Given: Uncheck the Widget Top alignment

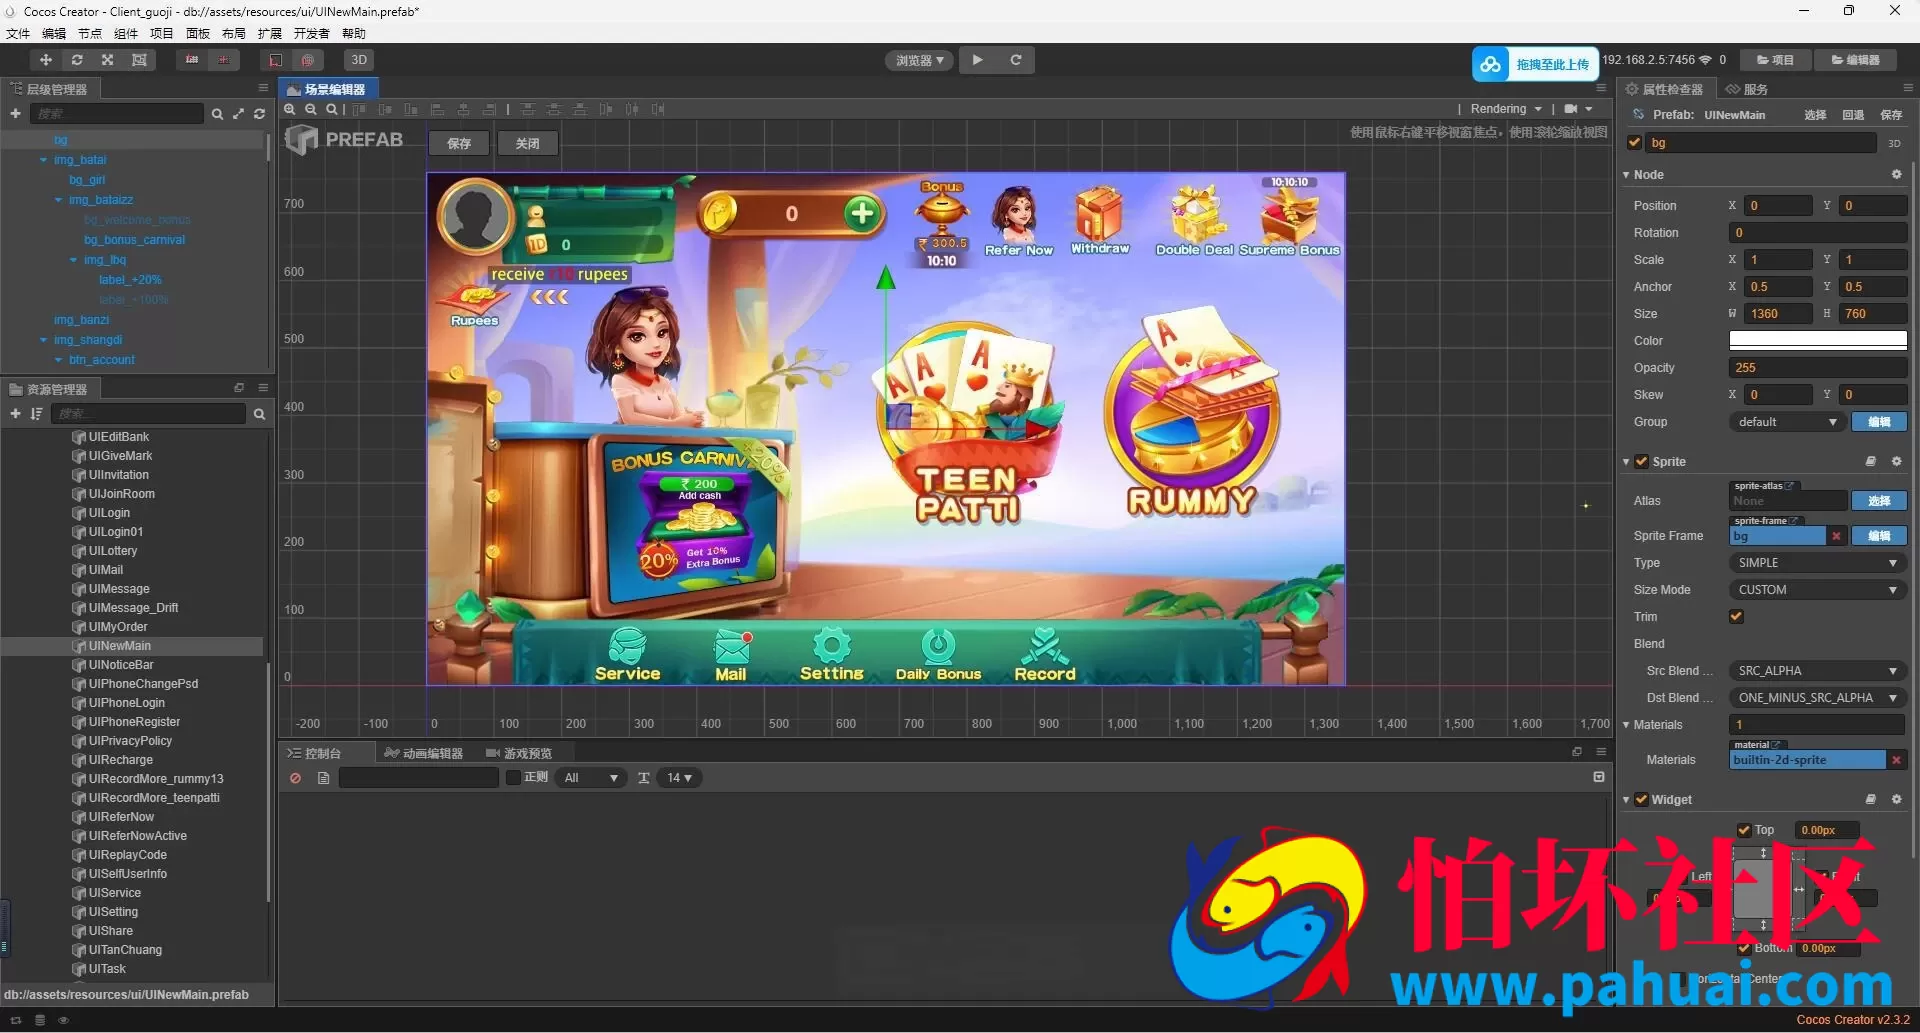Looking at the screenshot, I should pyautogui.click(x=1744, y=830).
